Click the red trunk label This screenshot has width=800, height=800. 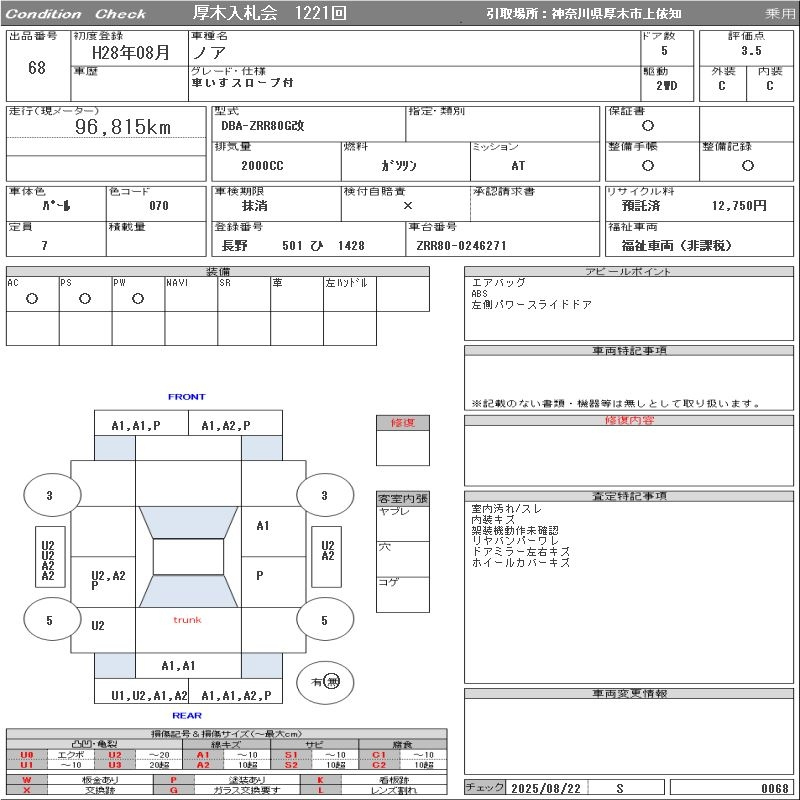[187, 620]
